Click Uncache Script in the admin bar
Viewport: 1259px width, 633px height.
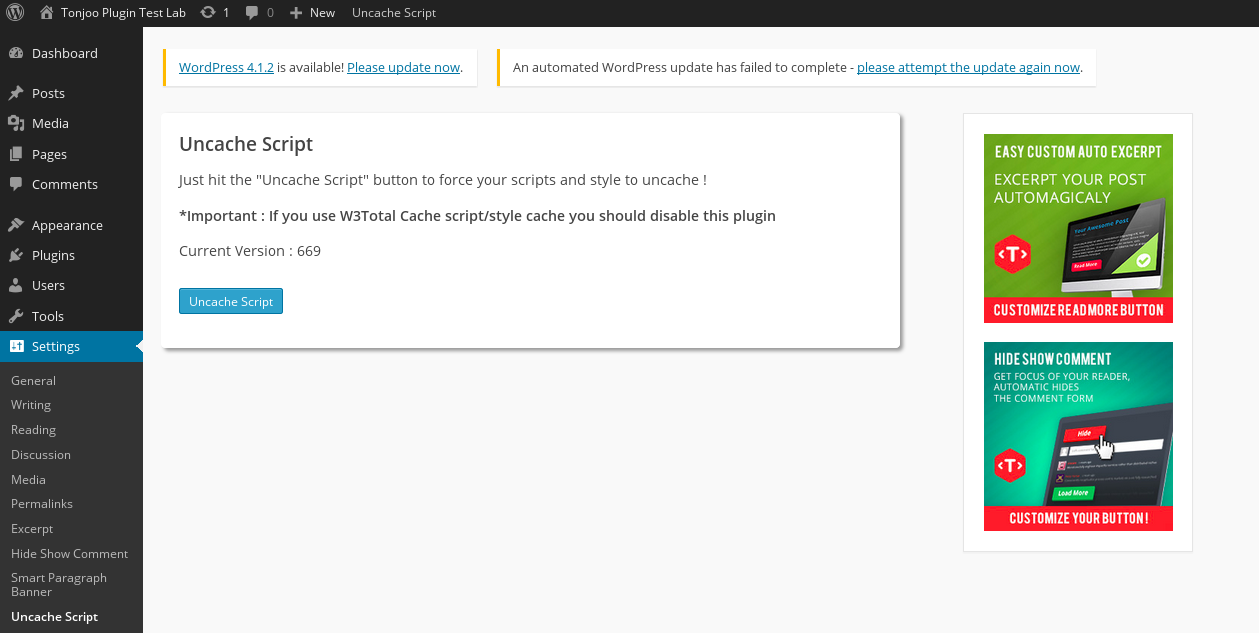(x=394, y=13)
